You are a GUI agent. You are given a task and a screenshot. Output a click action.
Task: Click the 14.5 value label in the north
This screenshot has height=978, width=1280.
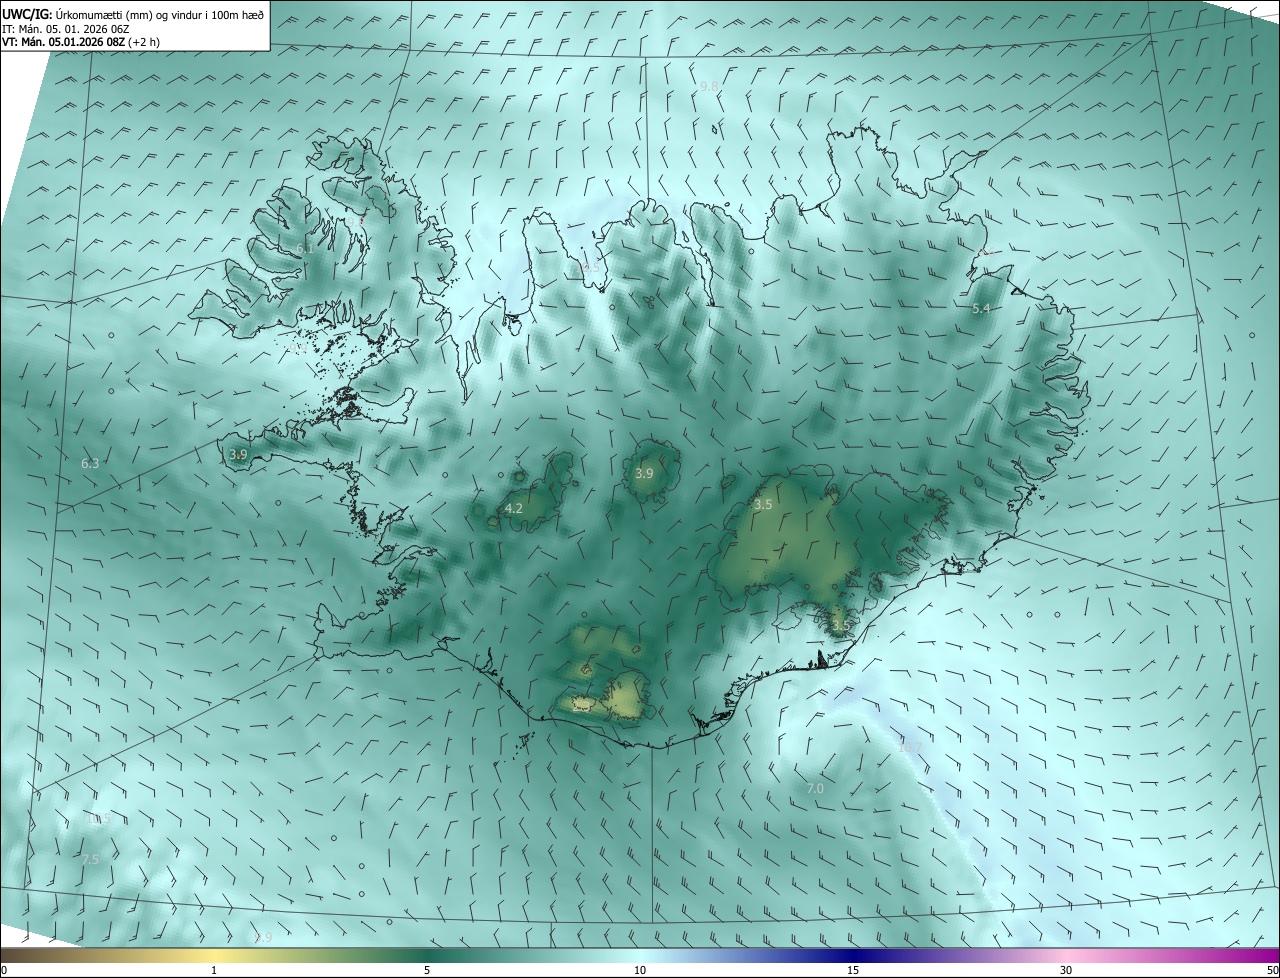click(x=587, y=267)
